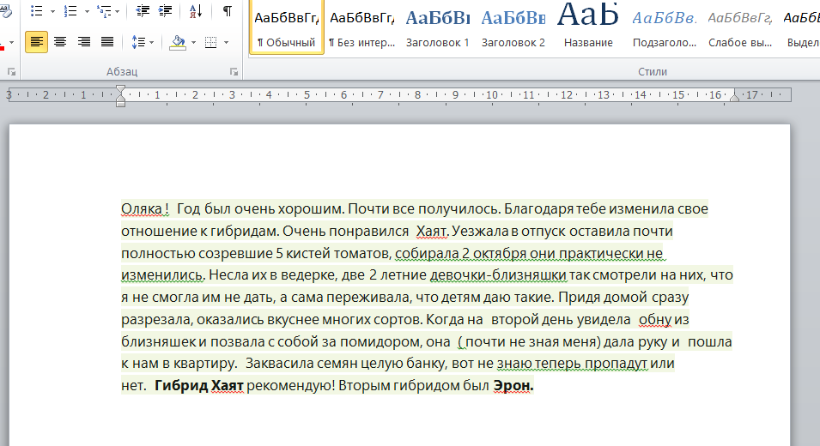The height and width of the screenshot is (446, 820).
Task: Decrease the paragraph indent
Action: tap(142, 11)
